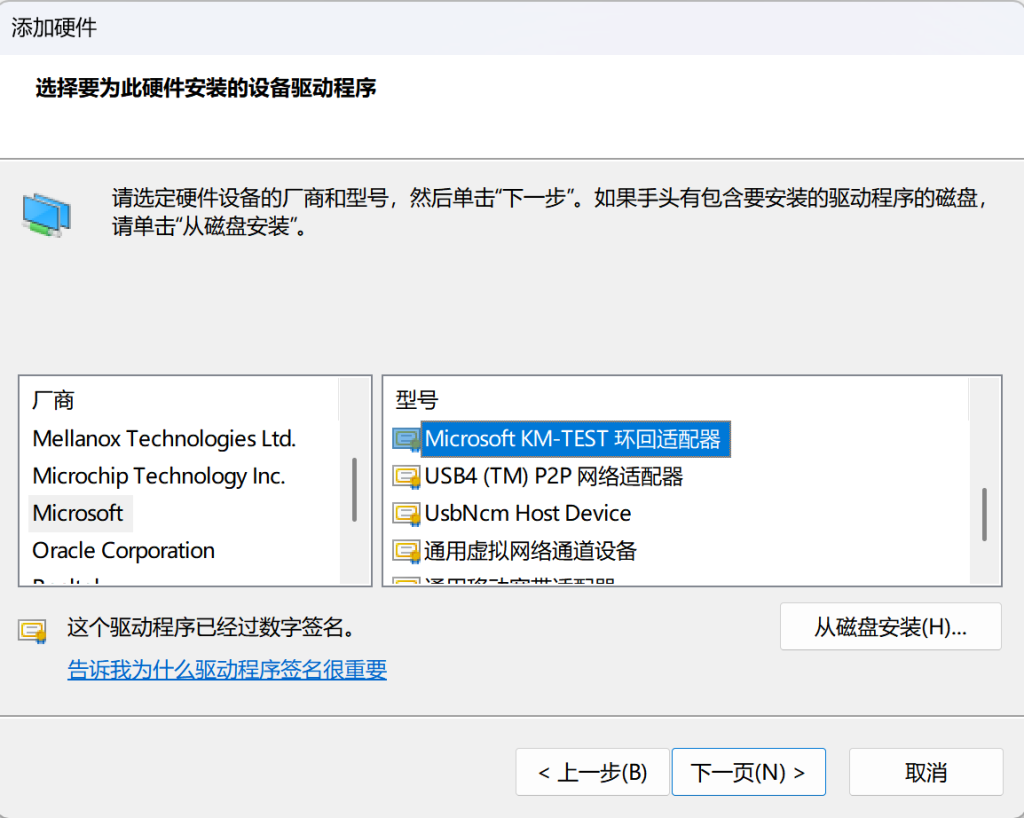Click the manufacturer list scrollbar thumb
The height and width of the screenshot is (818, 1024).
click(x=354, y=490)
